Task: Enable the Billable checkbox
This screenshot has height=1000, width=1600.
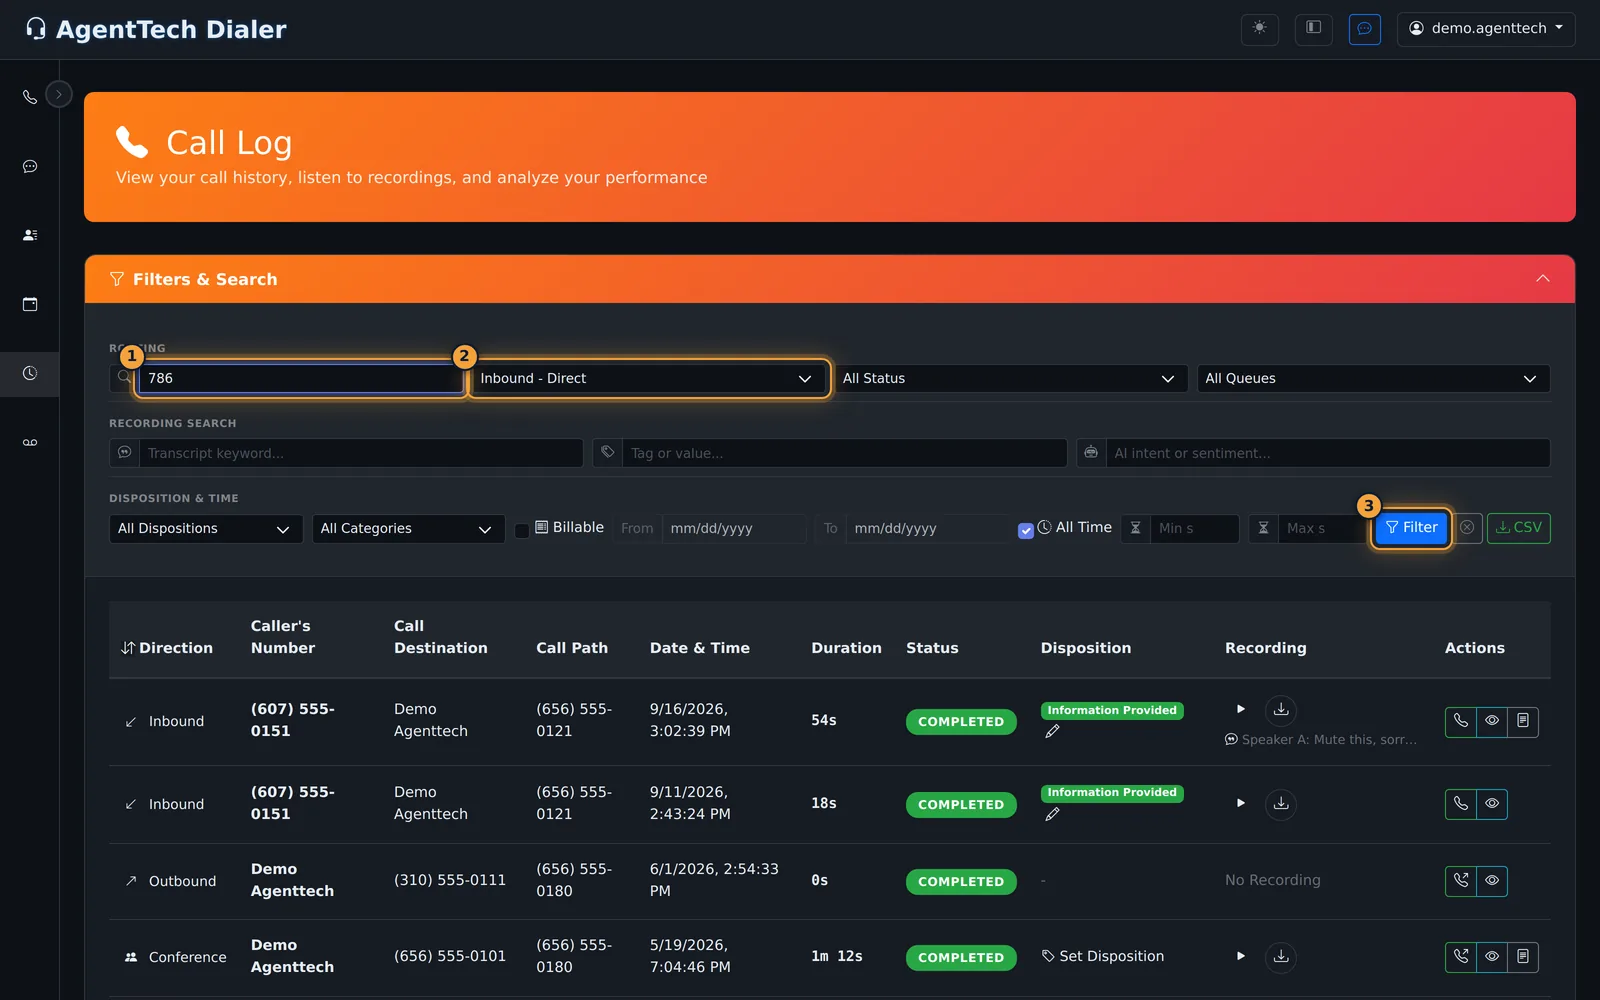Action: pos(522,530)
